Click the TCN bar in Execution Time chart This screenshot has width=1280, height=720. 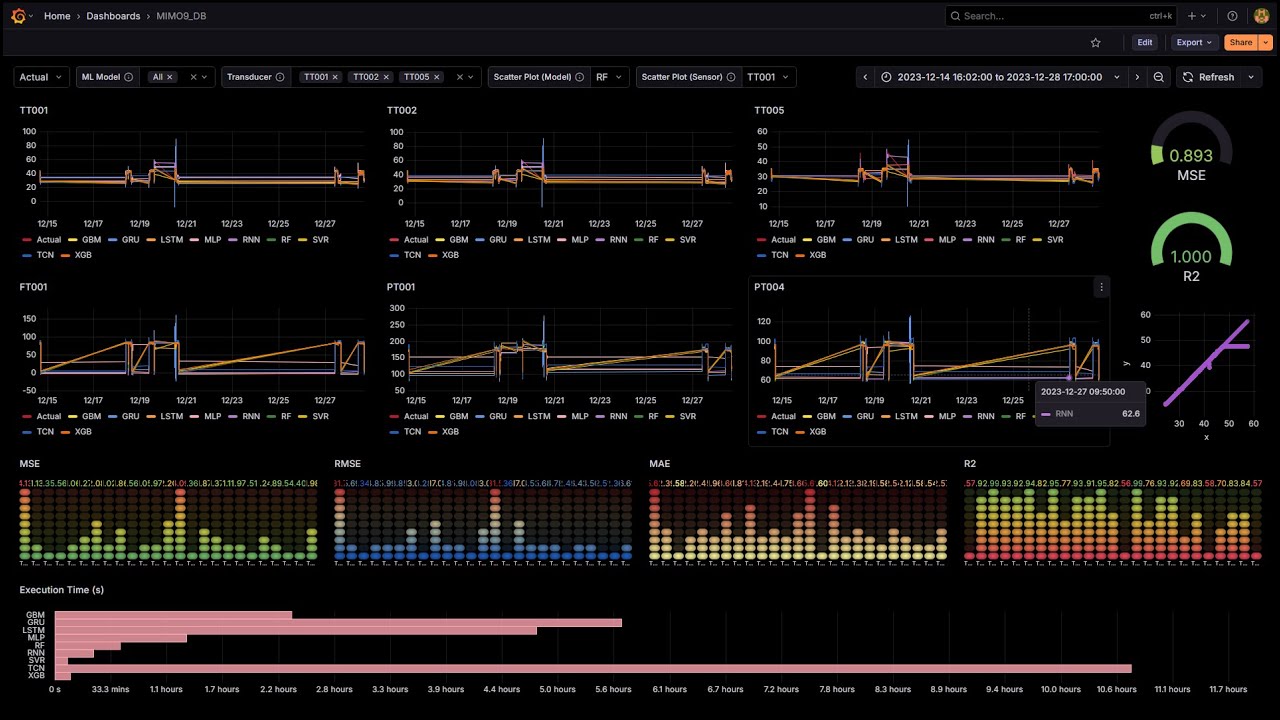point(593,669)
